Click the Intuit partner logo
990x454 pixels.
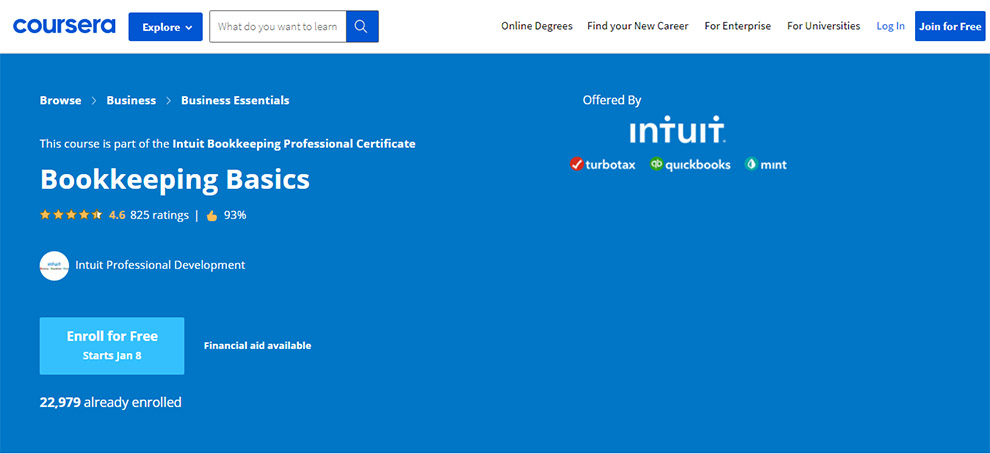pyautogui.click(x=677, y=129)
